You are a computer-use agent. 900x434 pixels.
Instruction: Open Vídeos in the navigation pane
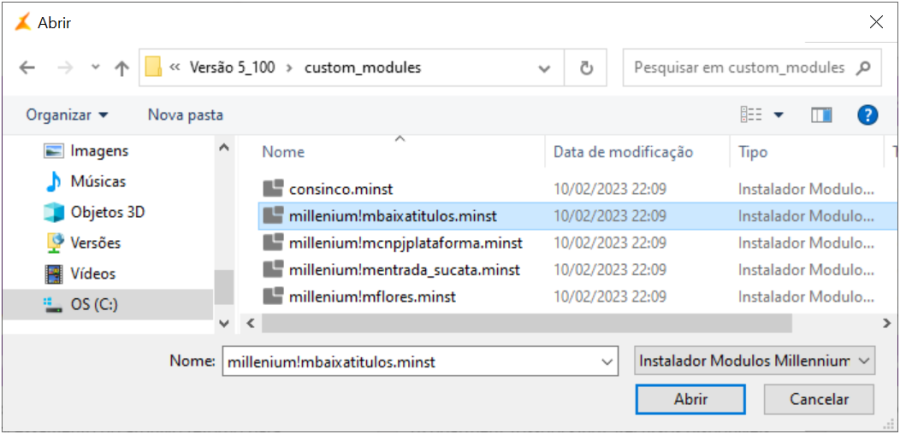click(93, 273)
